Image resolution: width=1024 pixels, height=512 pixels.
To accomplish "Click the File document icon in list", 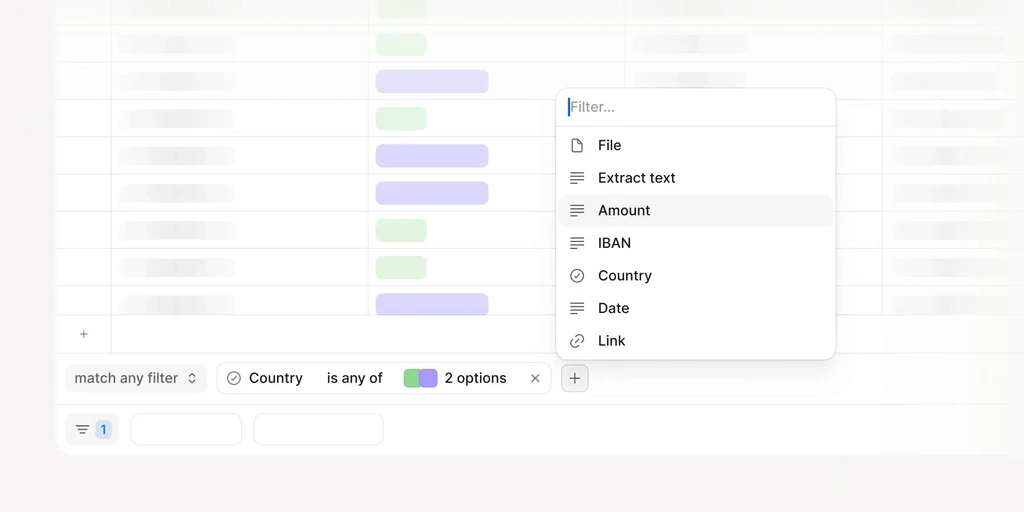I will coord(577,145).
